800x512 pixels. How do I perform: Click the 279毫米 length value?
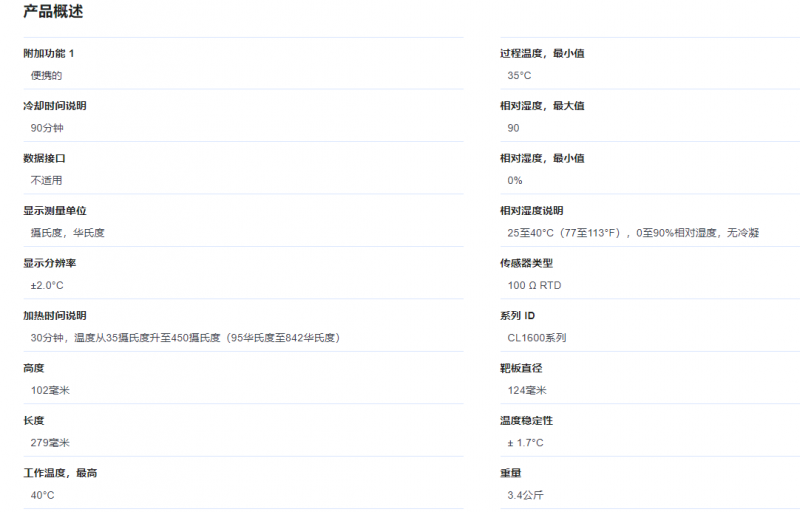[50, 442]
